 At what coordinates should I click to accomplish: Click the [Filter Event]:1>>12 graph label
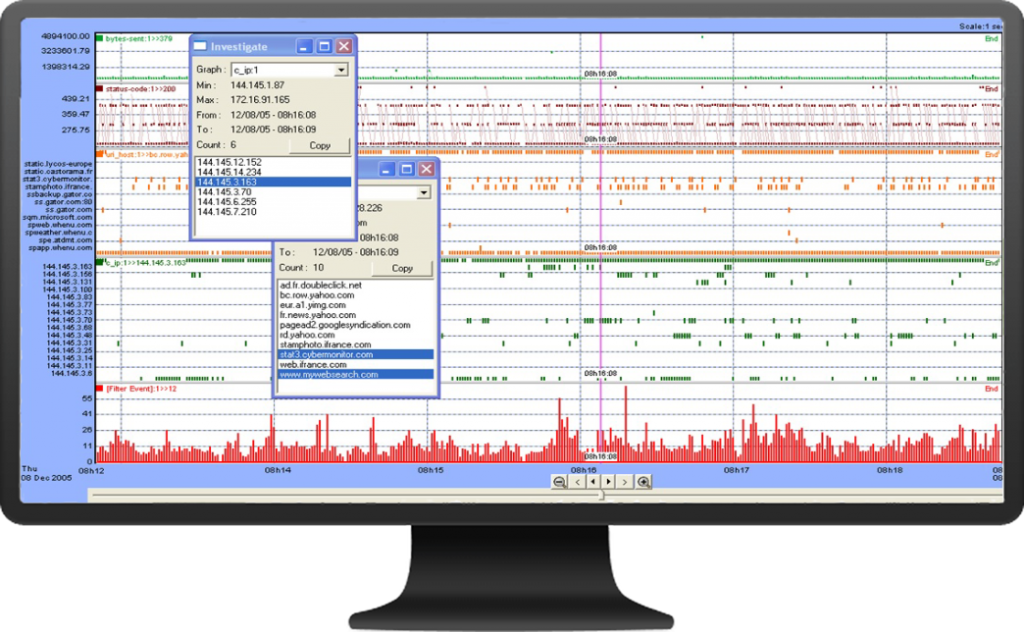tap(142, 388)
